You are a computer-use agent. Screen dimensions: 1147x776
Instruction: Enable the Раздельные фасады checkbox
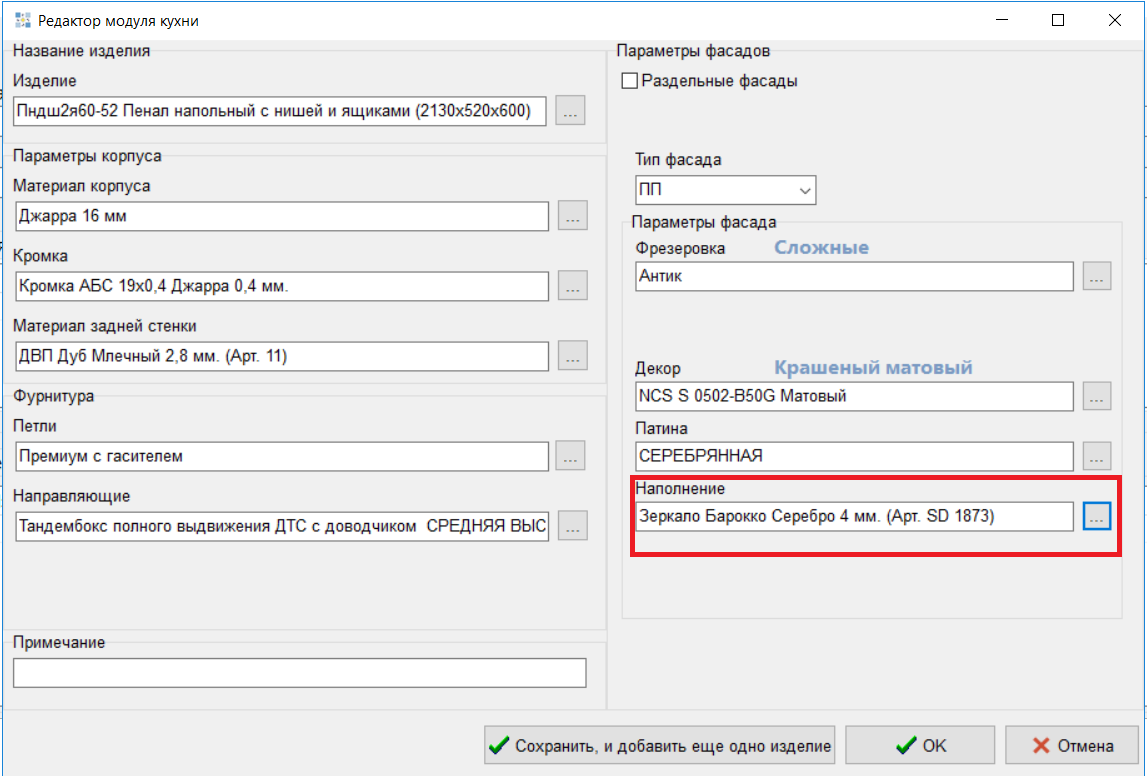point(630,81)
